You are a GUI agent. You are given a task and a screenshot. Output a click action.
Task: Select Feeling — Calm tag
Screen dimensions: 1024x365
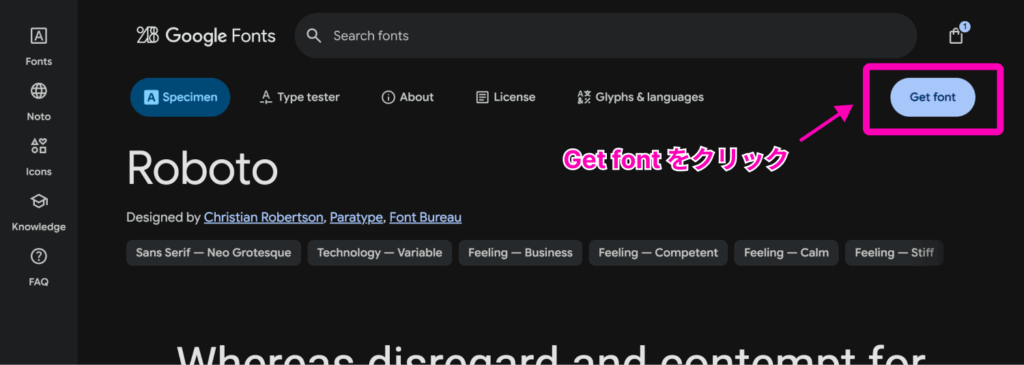click(x=786, y=253)
